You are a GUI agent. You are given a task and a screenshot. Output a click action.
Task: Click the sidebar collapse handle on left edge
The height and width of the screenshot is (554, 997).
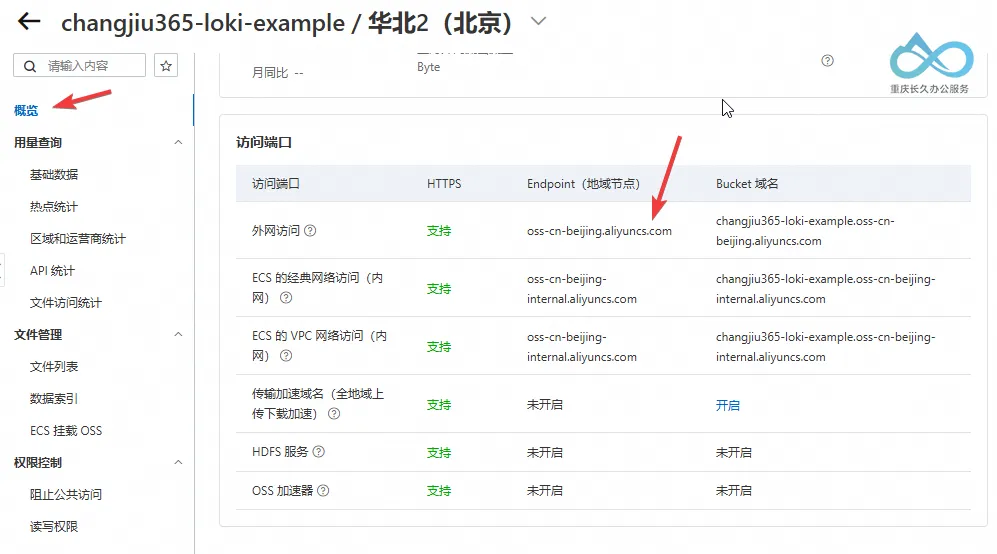tap(2, 270)
